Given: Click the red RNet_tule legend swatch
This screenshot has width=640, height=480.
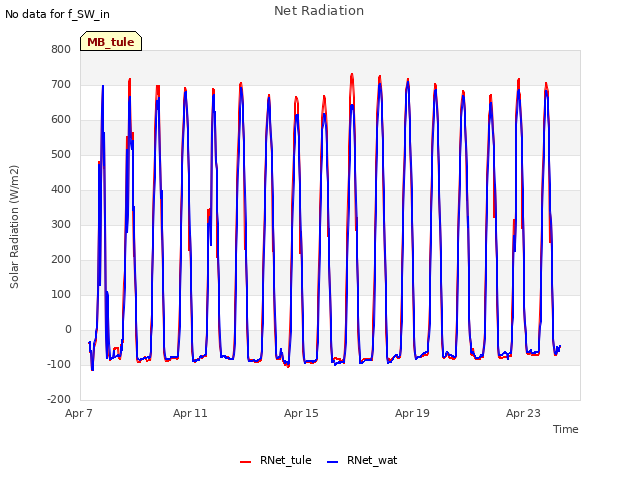Looking at the screenshot, I should (245, 462).
